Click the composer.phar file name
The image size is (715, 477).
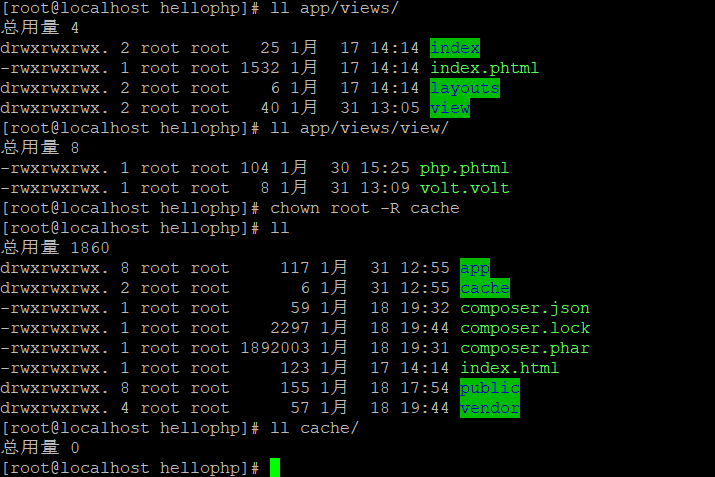pos(525,348)
